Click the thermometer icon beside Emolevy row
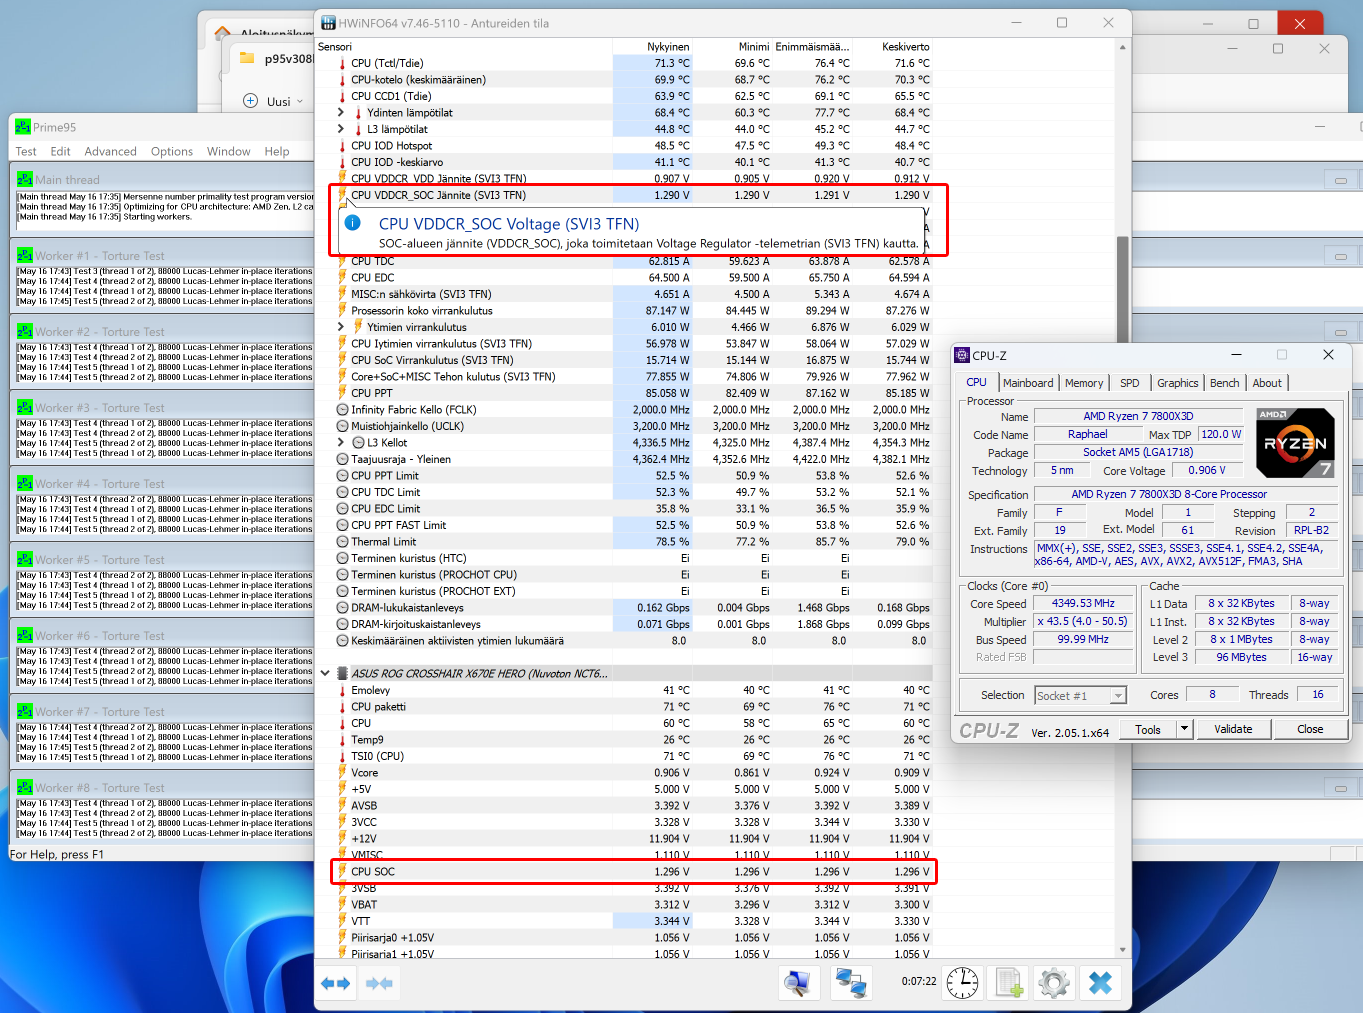Viewport: 1363px width, 1013px height. coord(342,690)
